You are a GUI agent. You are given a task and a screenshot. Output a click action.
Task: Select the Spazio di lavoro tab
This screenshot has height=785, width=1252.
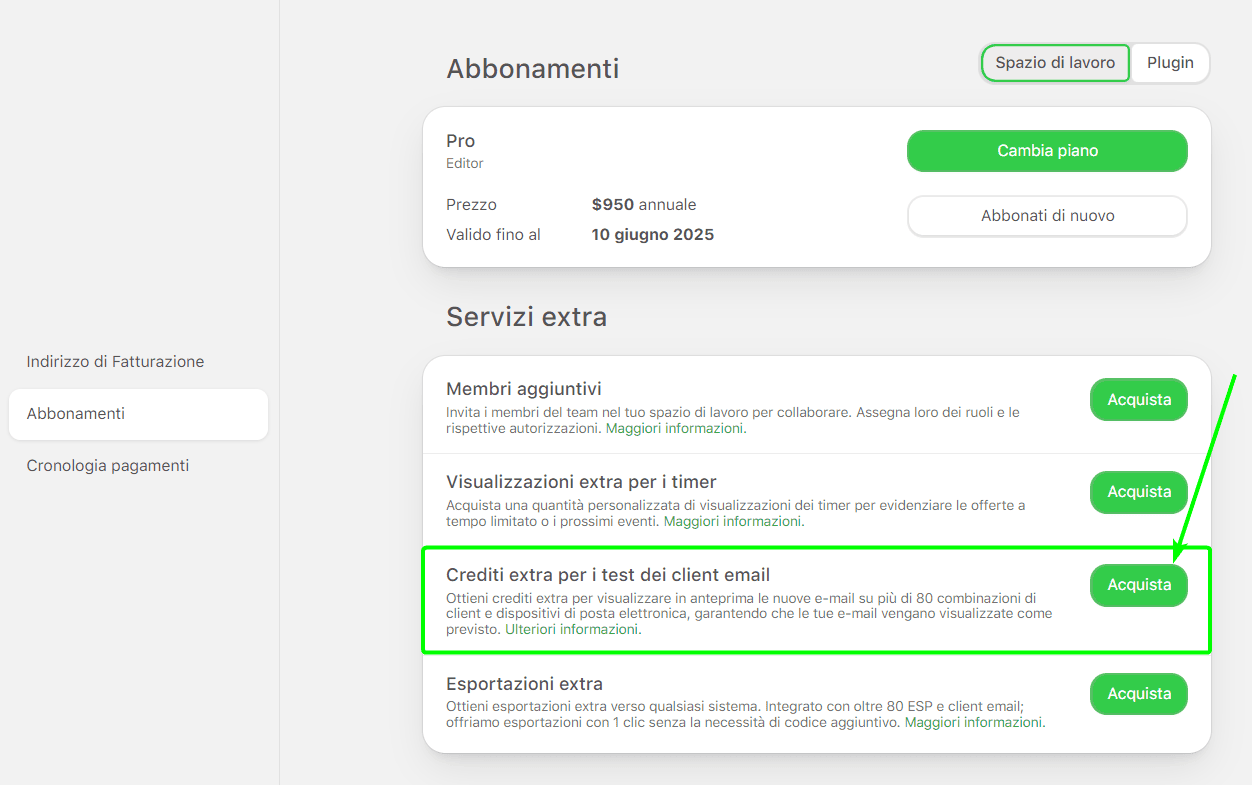[1054, 62]
